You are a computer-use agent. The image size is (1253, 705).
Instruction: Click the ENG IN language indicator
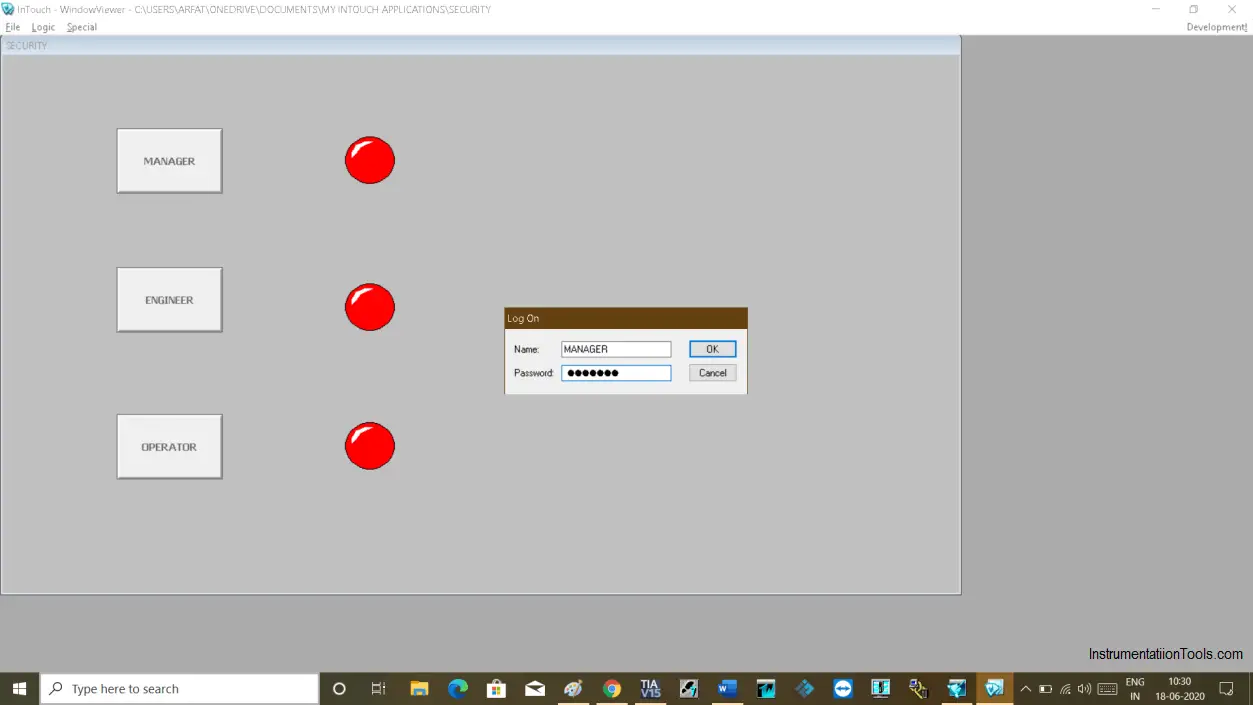(1135, 689)
